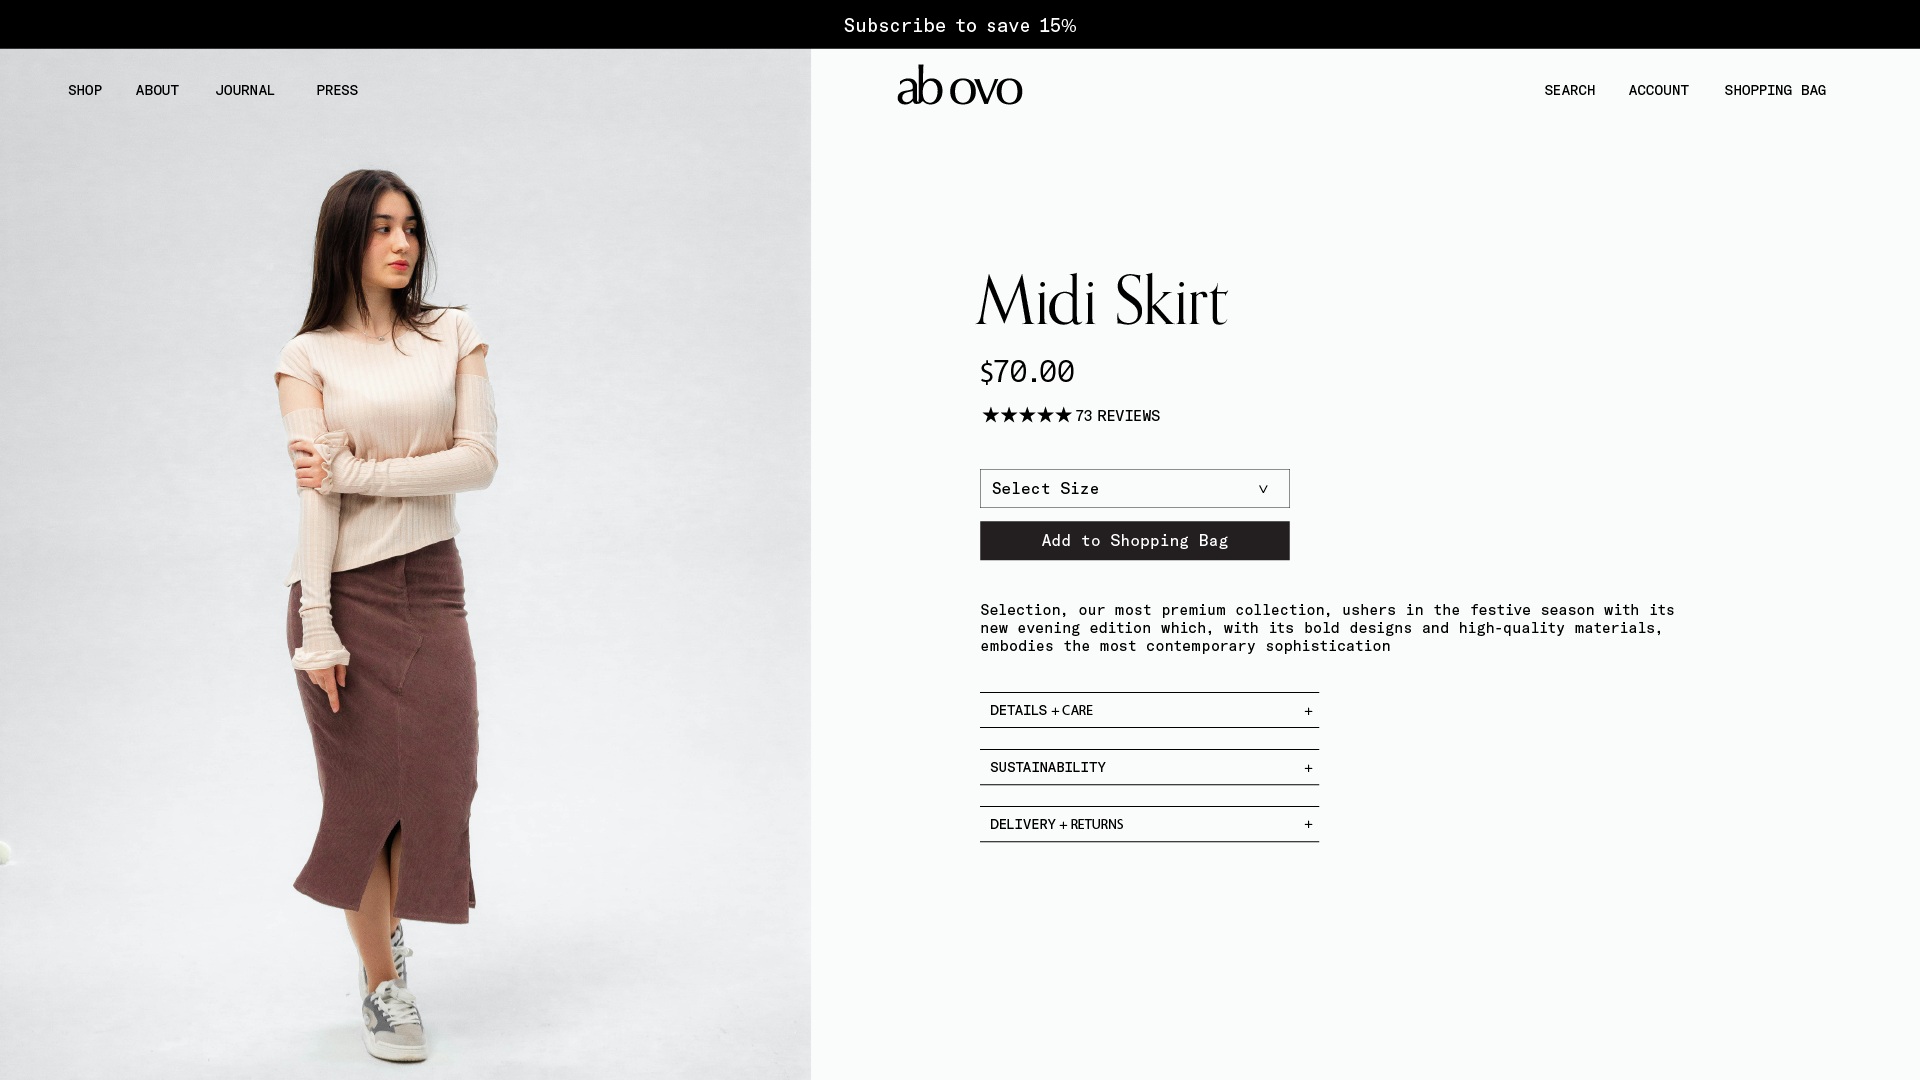Image resolution: width=1920 pixels, height=1080 pixels.
Task: Click the plus icon beside Details + Care
Action: [1308, 711]
